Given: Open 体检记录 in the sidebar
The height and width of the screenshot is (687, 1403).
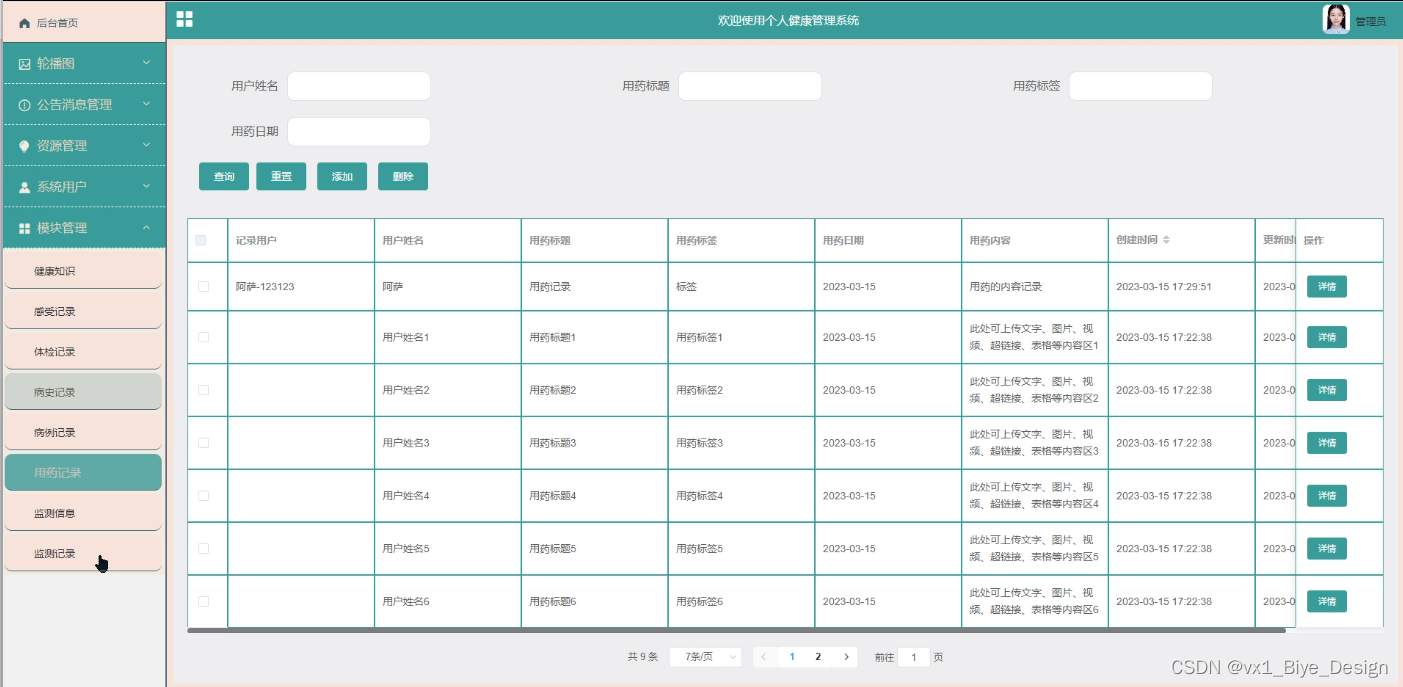Looking at the screenshot, I should point(83,351).
